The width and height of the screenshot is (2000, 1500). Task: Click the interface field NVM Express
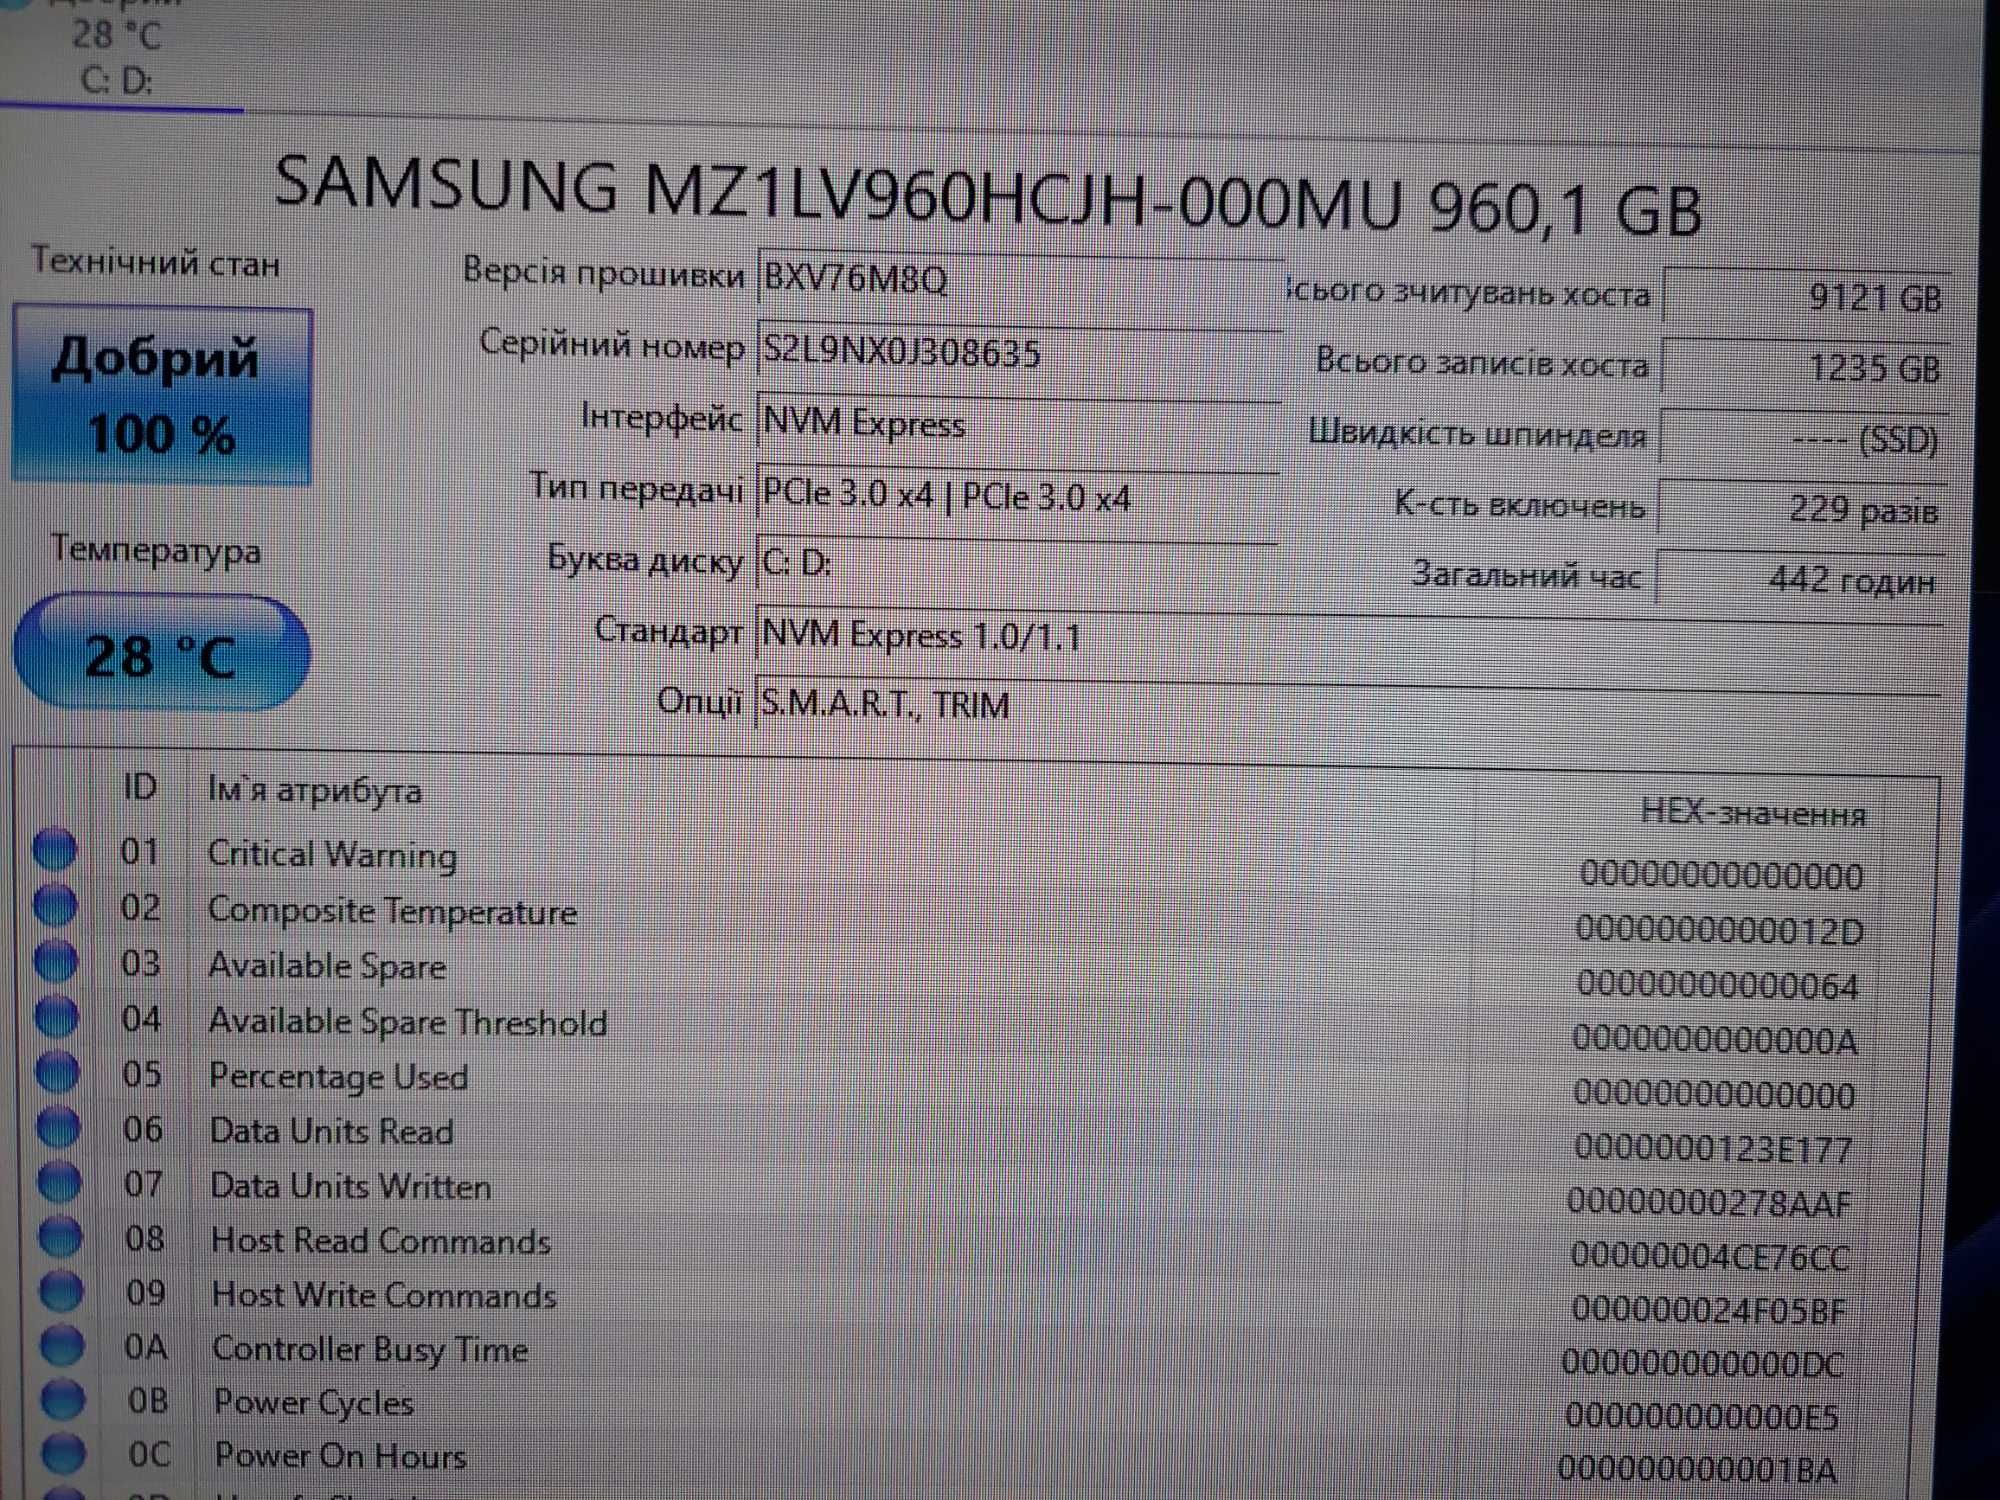pyautogui.click(x=1018, y=424)
